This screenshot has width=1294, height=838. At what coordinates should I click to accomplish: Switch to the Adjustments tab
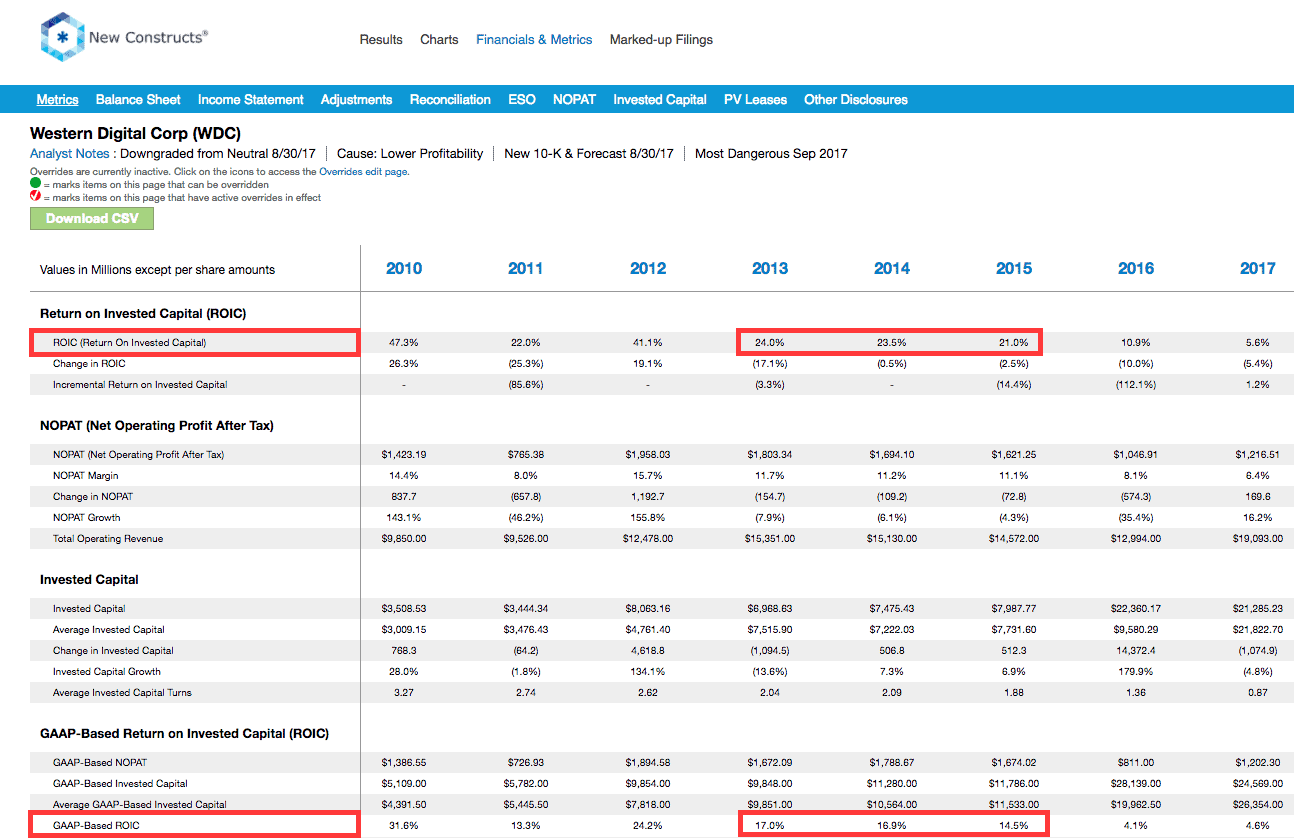pos(356,99)
